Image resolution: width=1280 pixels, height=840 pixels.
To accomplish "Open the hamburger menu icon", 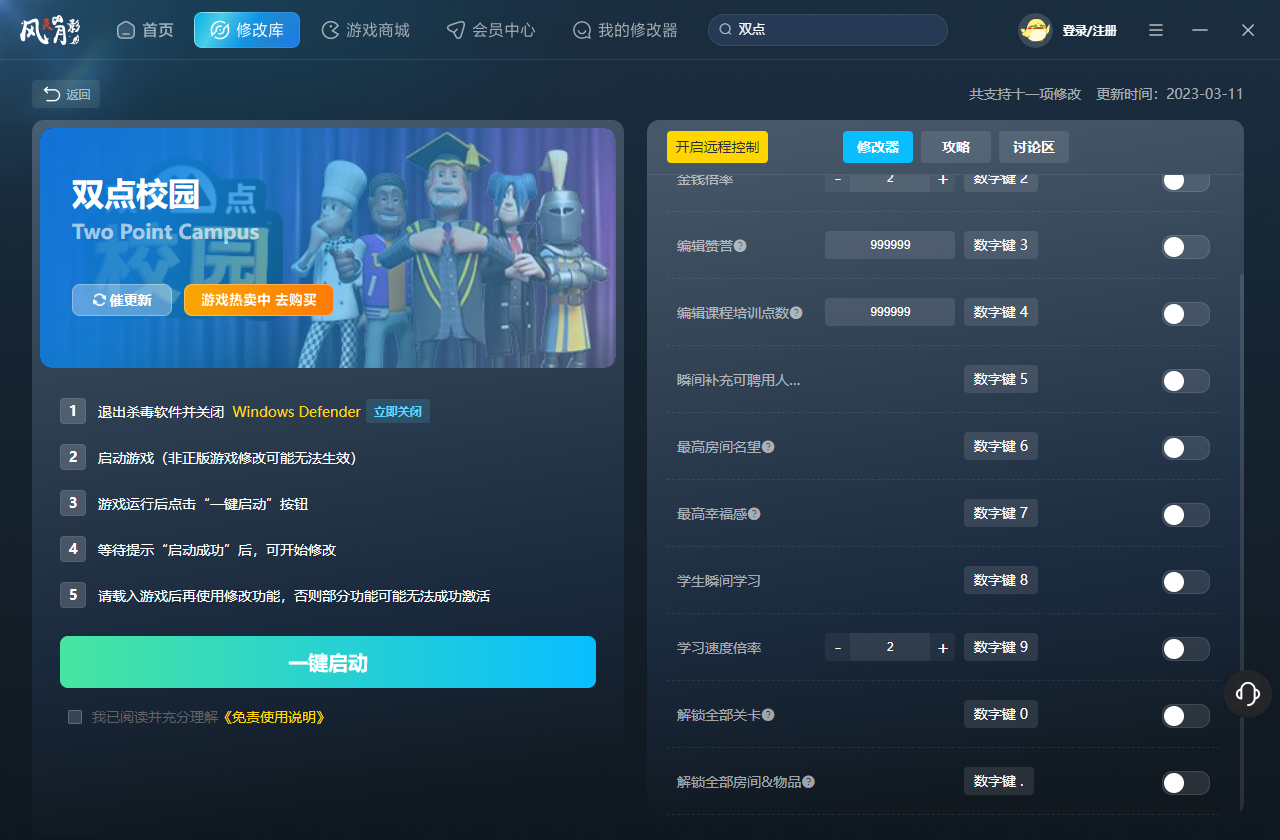I will tap(1156, 30).
